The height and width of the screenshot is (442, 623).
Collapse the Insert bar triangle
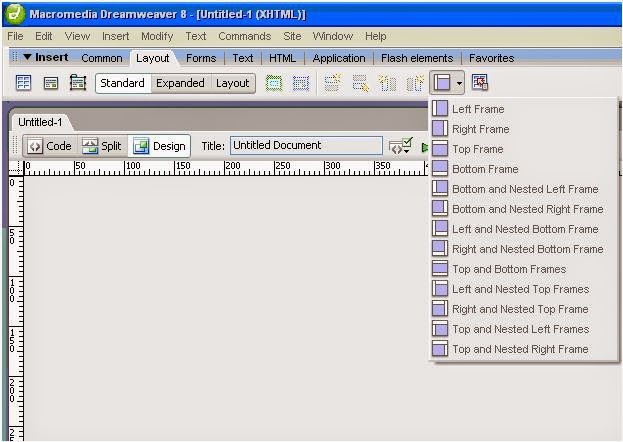point(27,57)
